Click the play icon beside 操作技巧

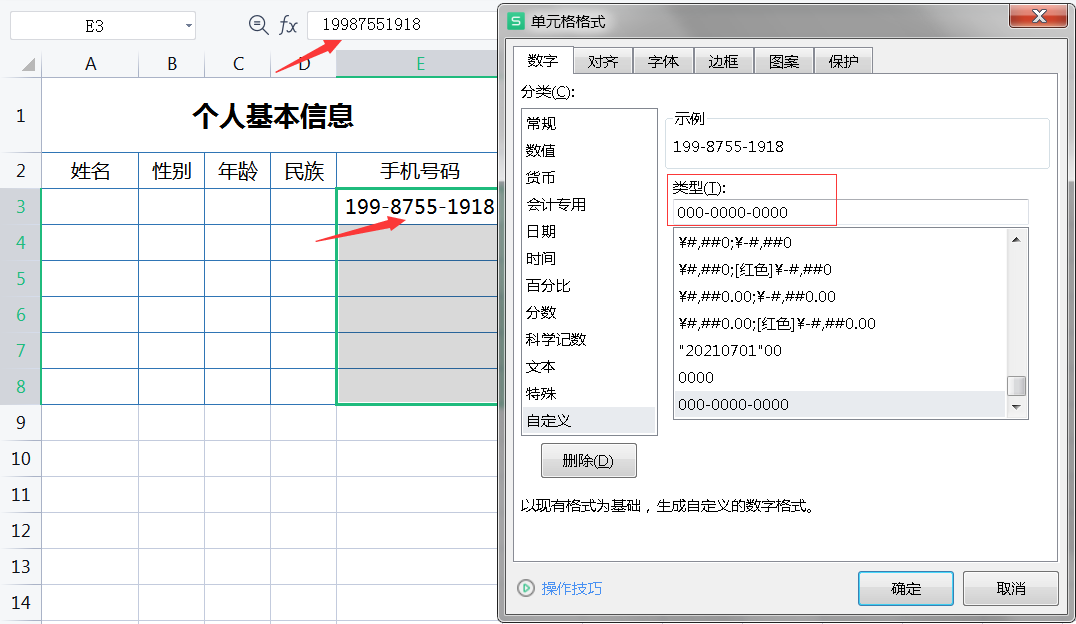point(526,588)
